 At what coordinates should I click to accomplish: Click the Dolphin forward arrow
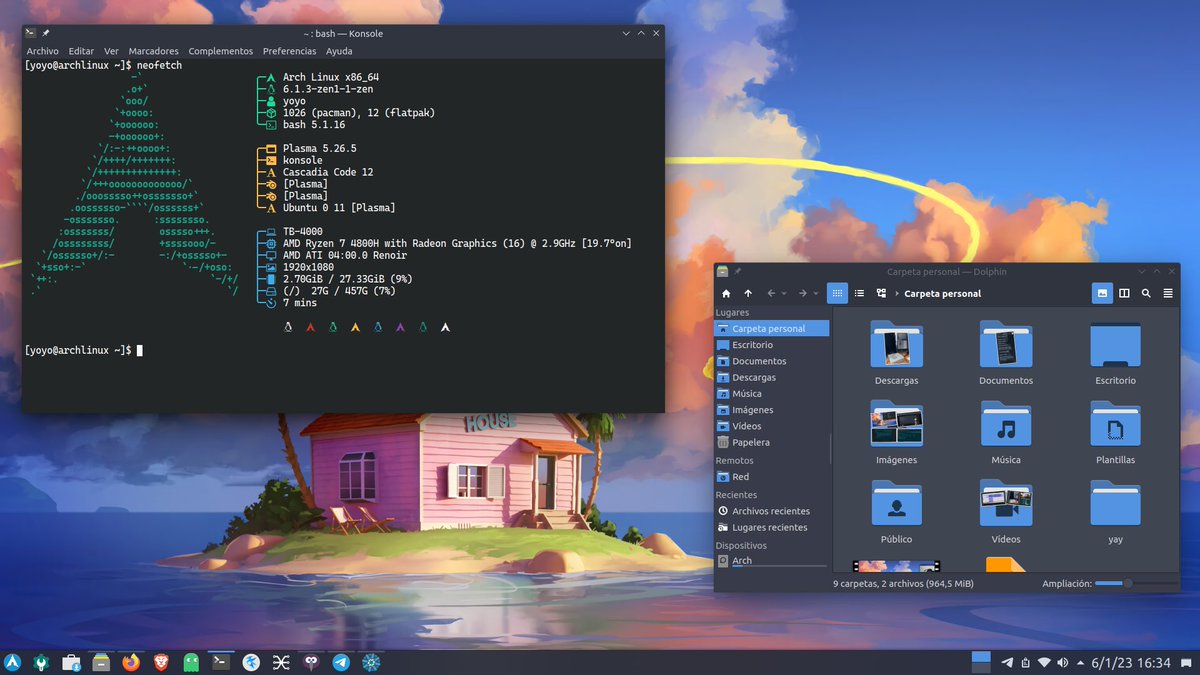(802, 293)
